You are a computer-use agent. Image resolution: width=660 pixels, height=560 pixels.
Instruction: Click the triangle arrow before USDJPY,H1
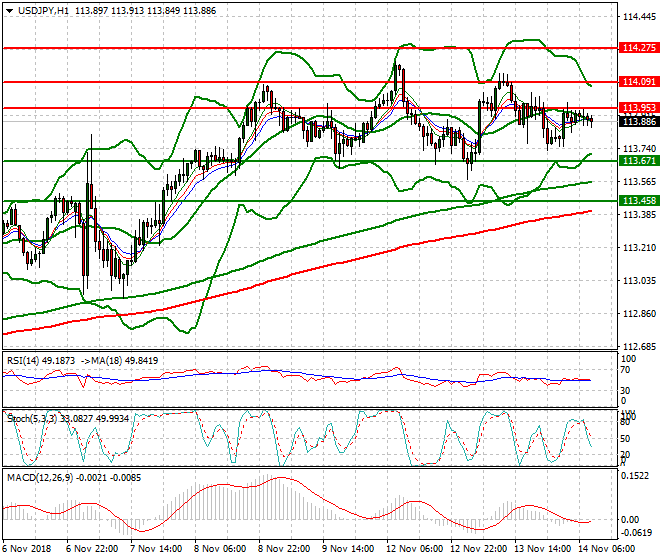(x=9, y=11)
